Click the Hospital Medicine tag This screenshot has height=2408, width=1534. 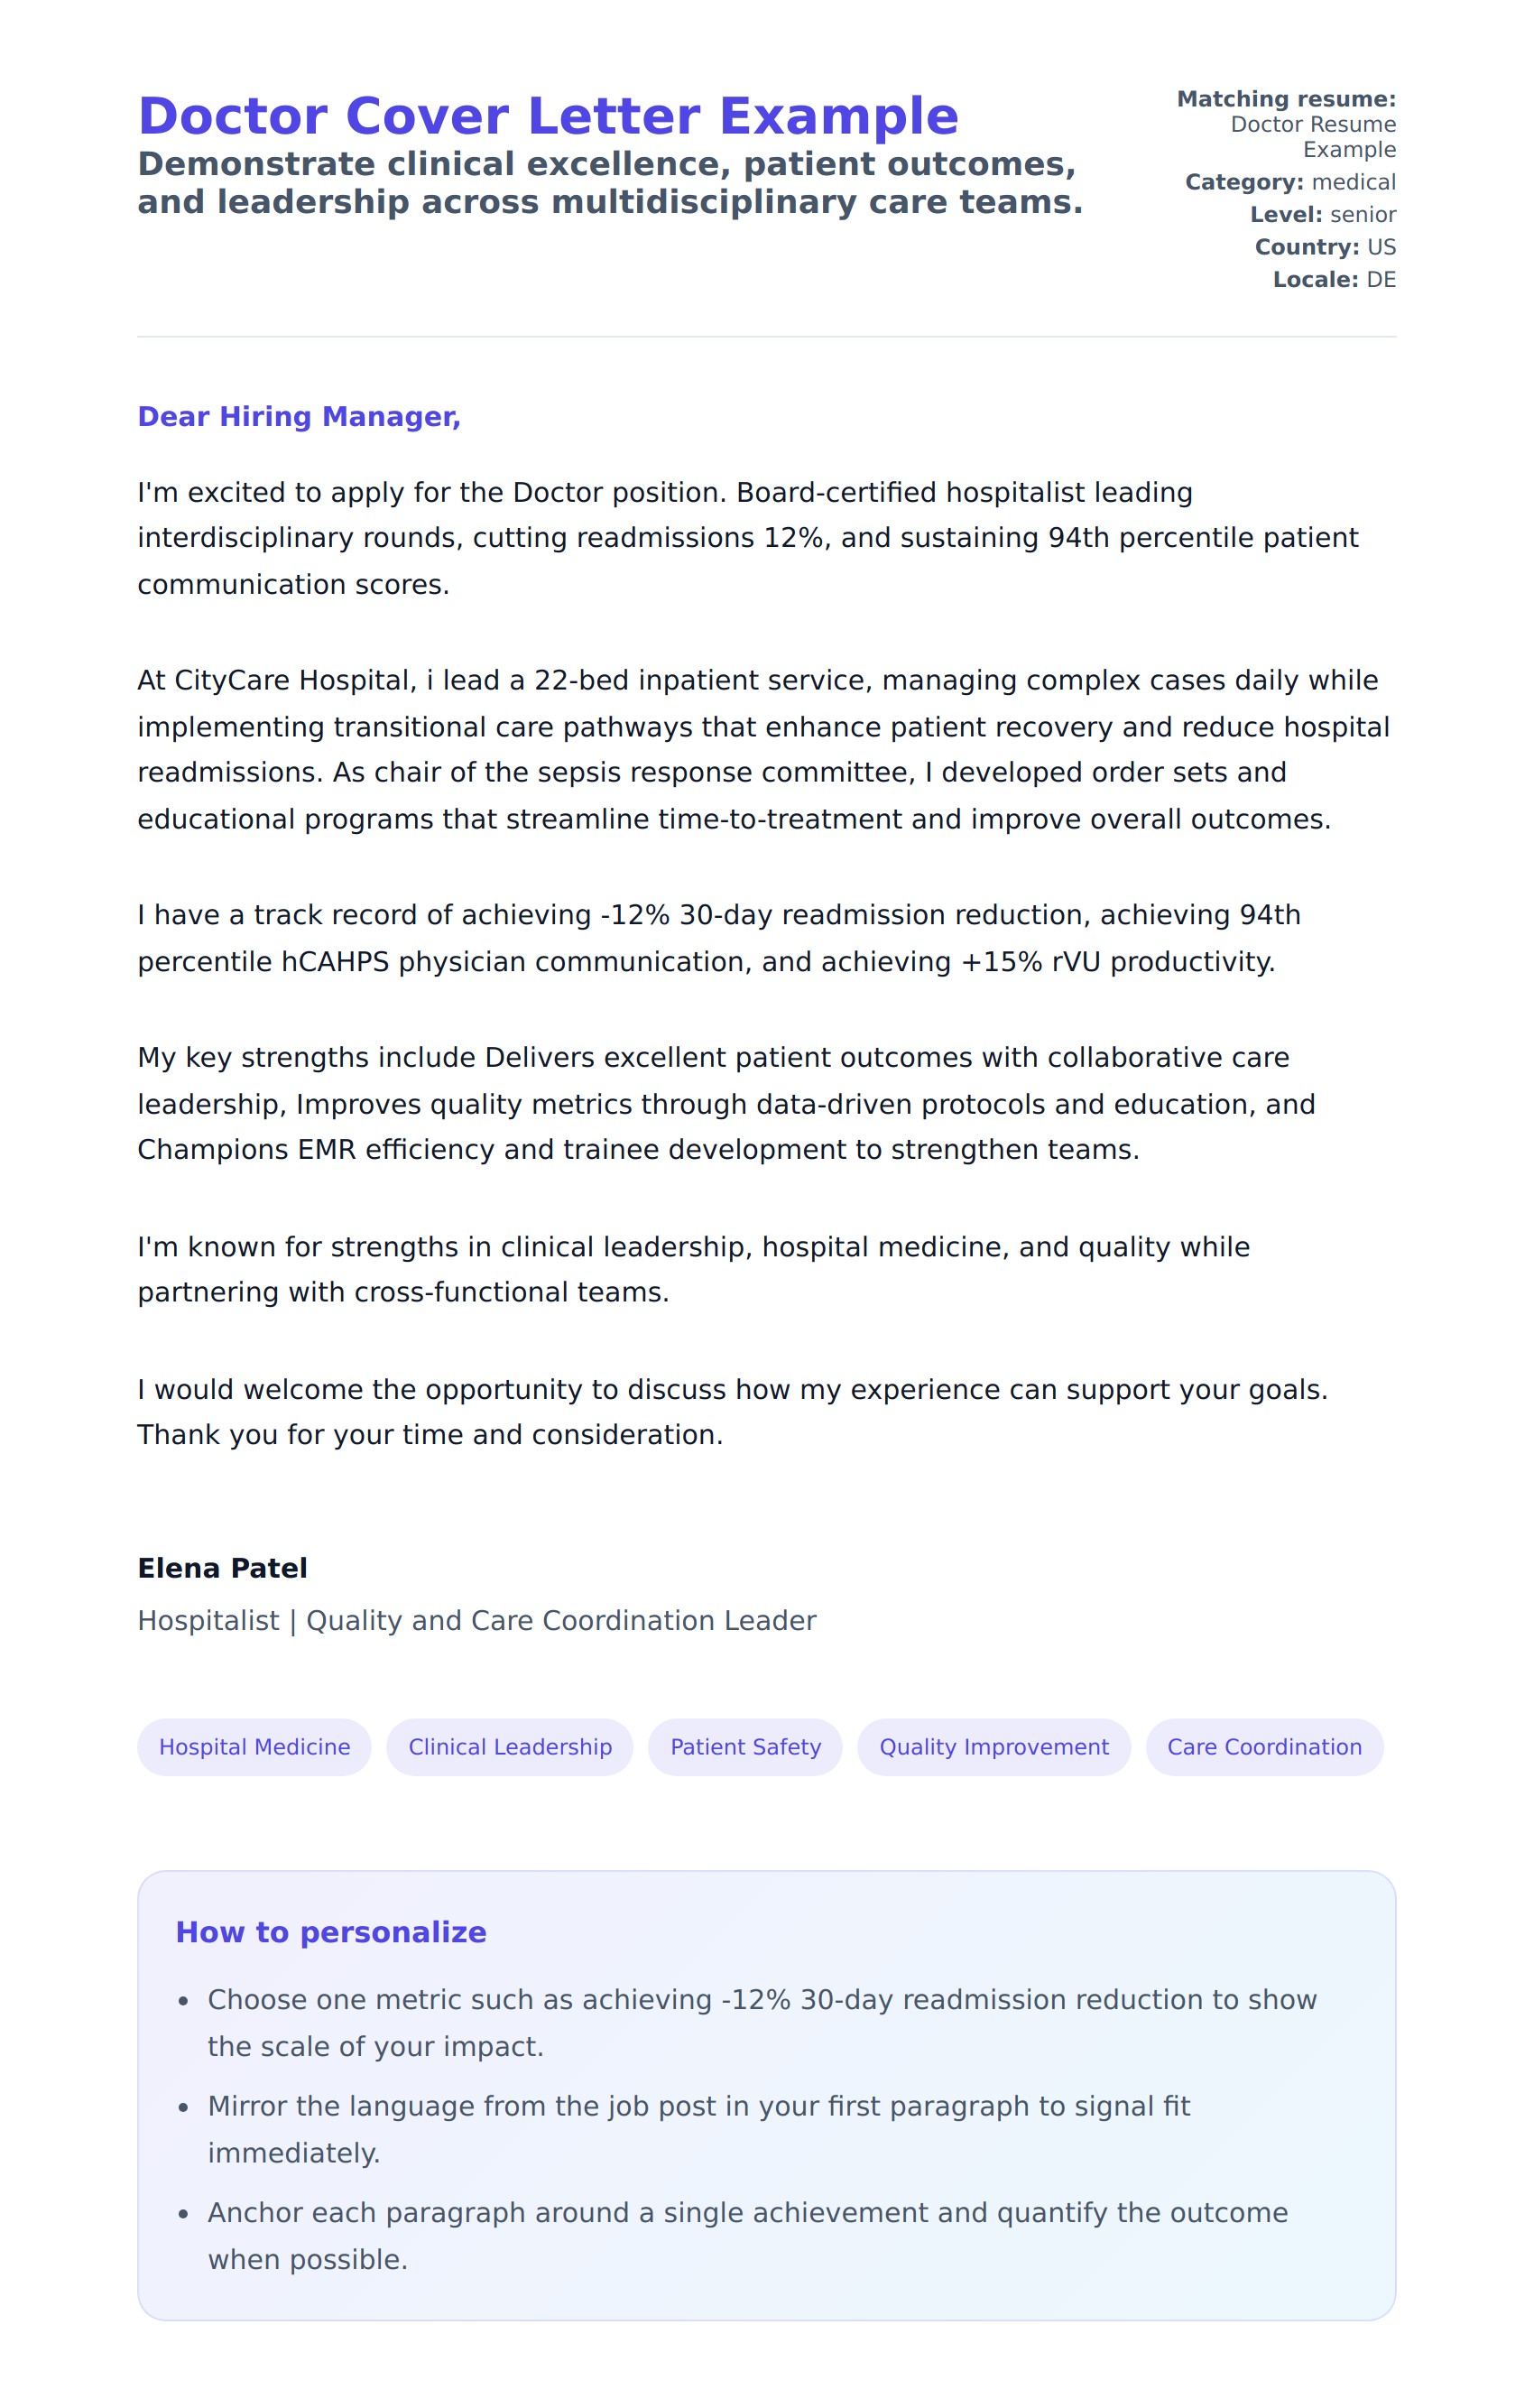(x=254, y=1747)
